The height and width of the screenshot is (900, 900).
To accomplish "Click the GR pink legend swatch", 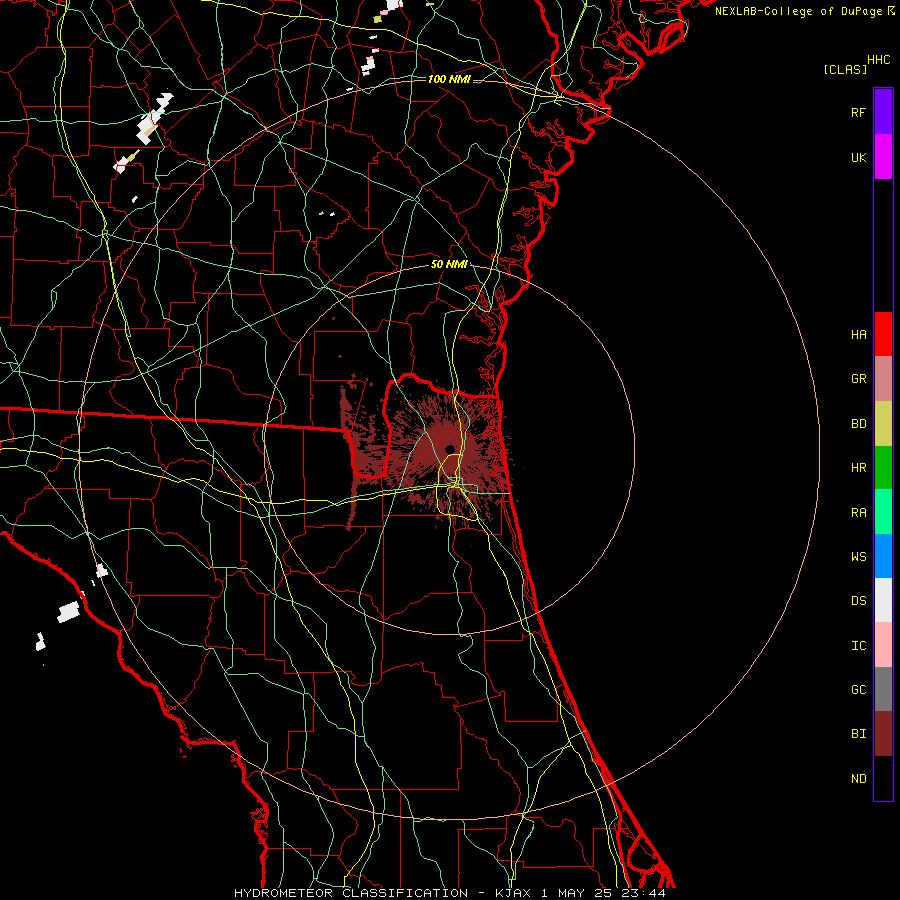I will click(883, 378).
